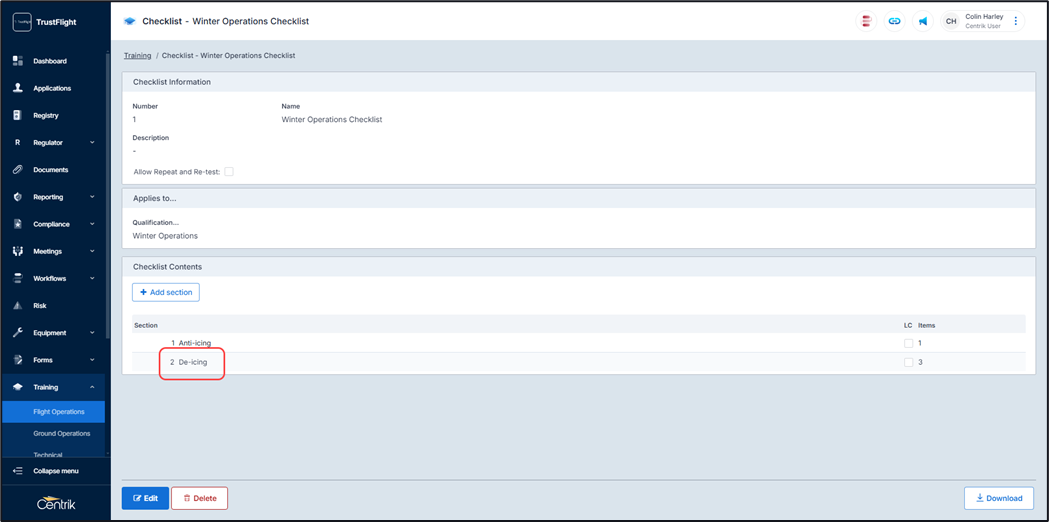
Task: Select Flight Operations submenu item
Action: tap(54, 412)
